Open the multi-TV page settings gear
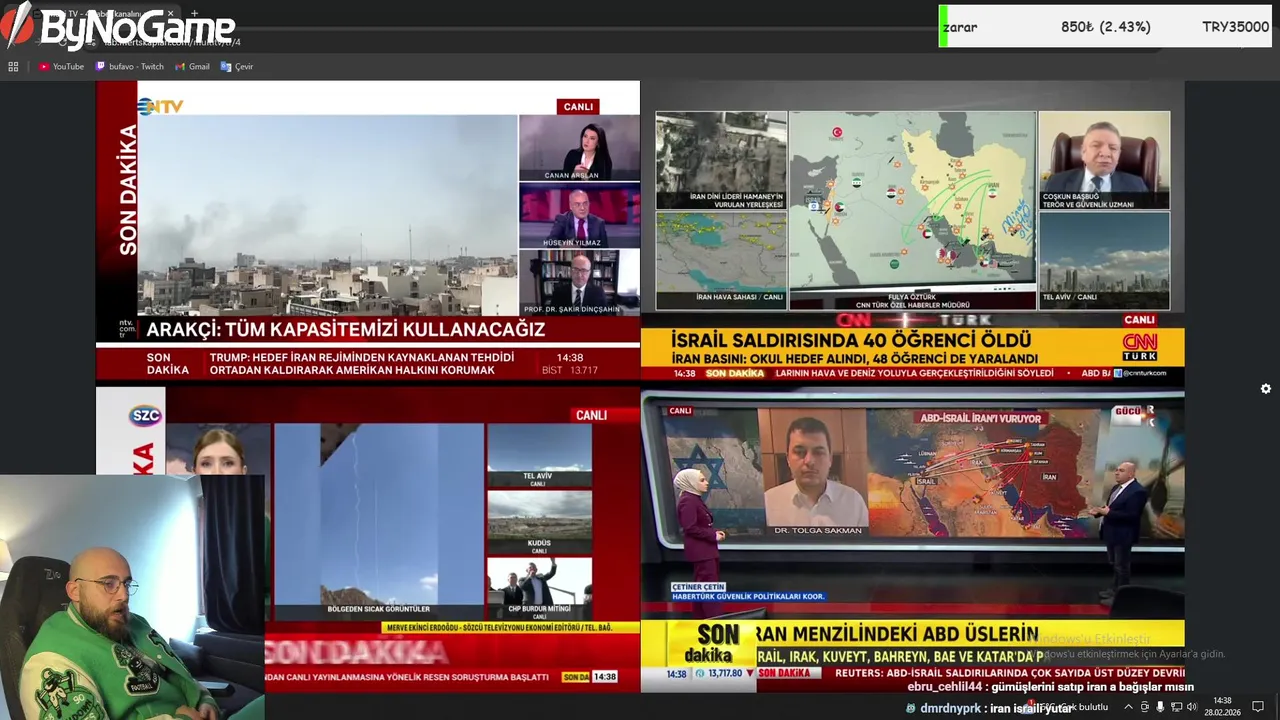Image resolution: width=1280 pixels, height=720 pixels. (x=1265, y=389)
